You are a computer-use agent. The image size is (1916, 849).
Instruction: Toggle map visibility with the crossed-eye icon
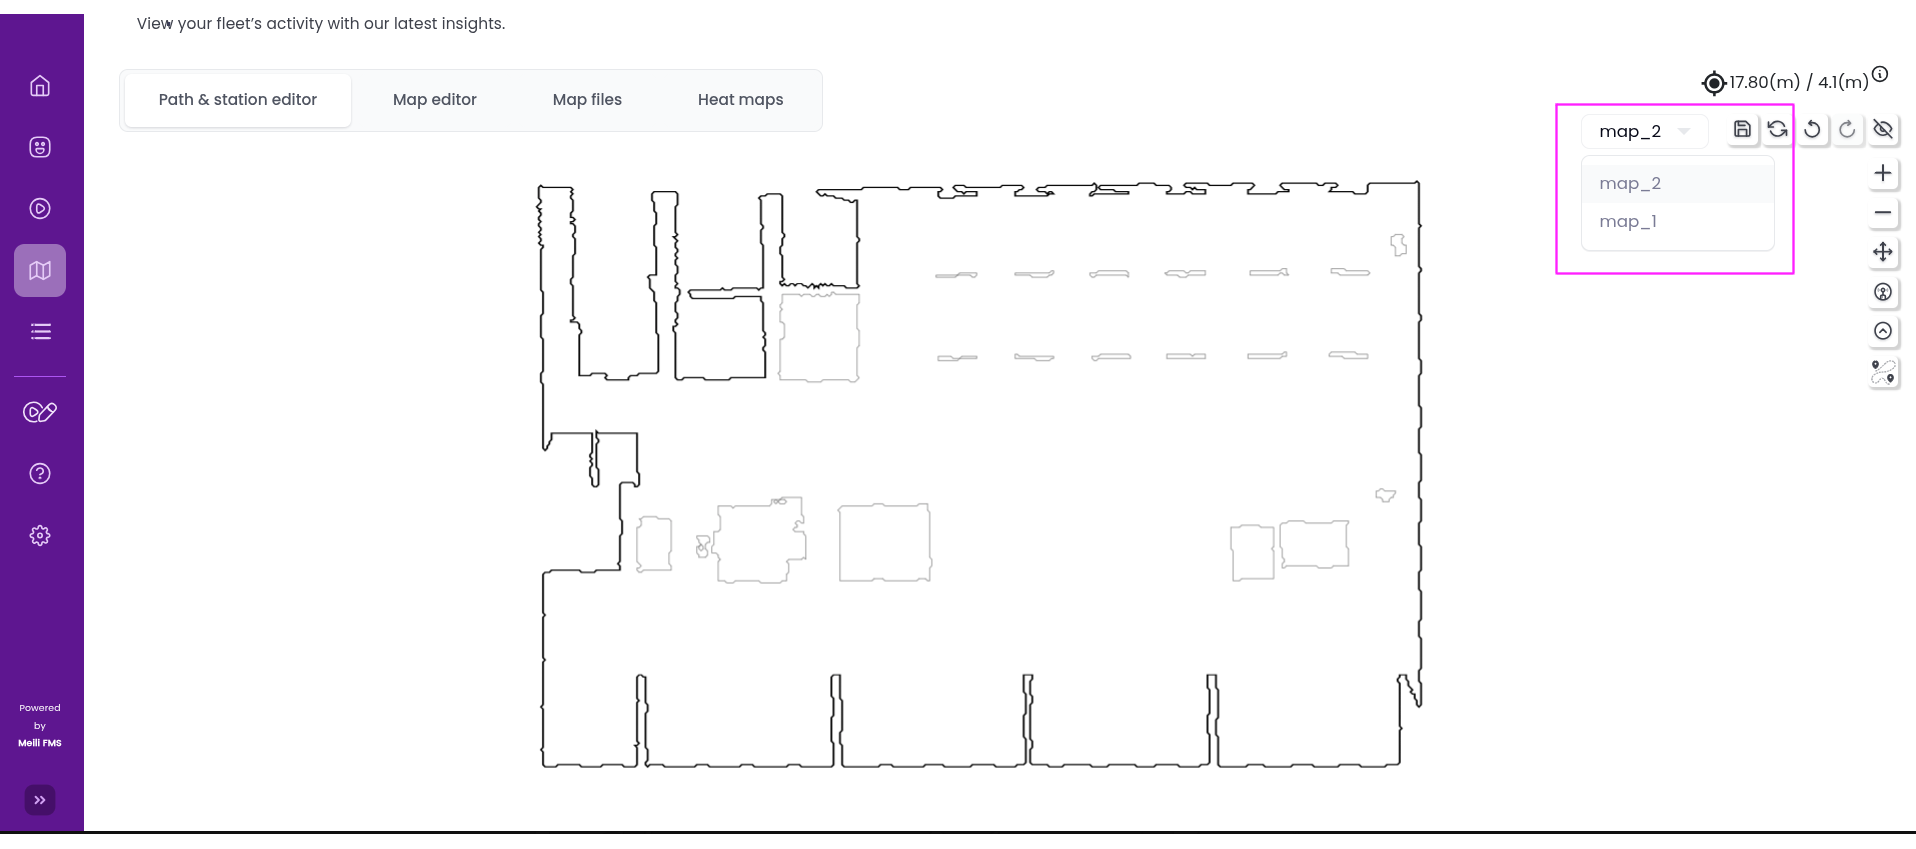point(1883,129)
